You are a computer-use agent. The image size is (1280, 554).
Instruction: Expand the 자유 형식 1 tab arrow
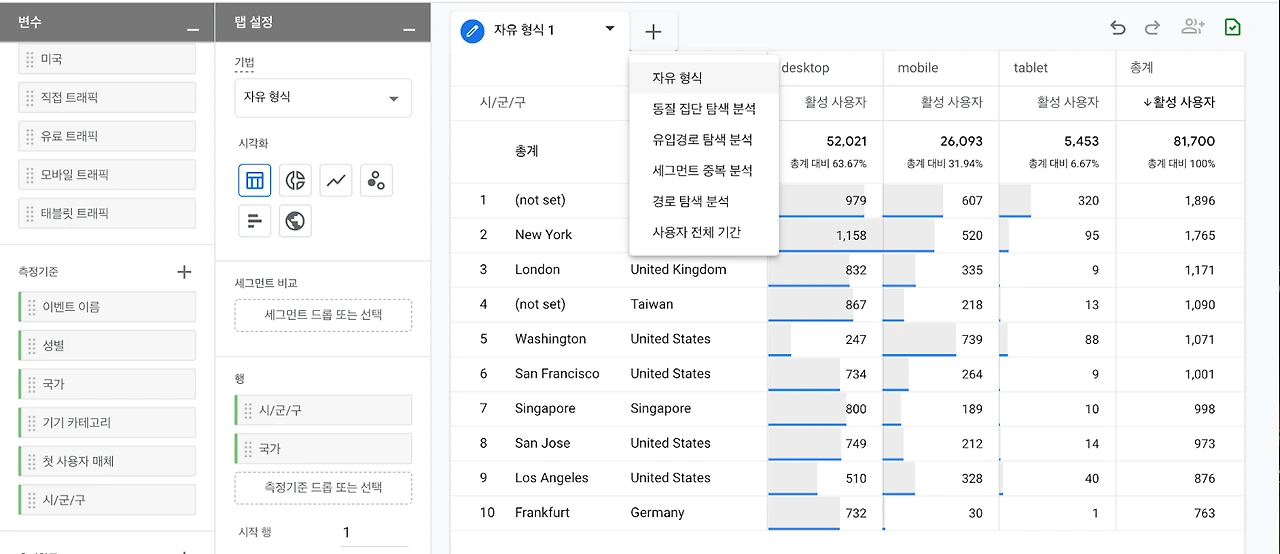click(610, 29)
